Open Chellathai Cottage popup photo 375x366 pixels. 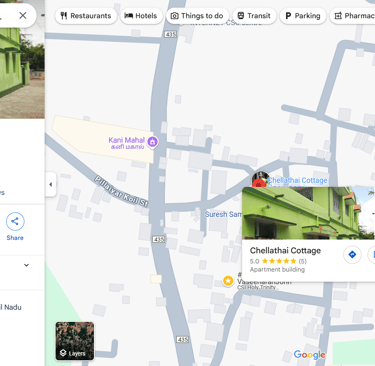tap(308, 213)
